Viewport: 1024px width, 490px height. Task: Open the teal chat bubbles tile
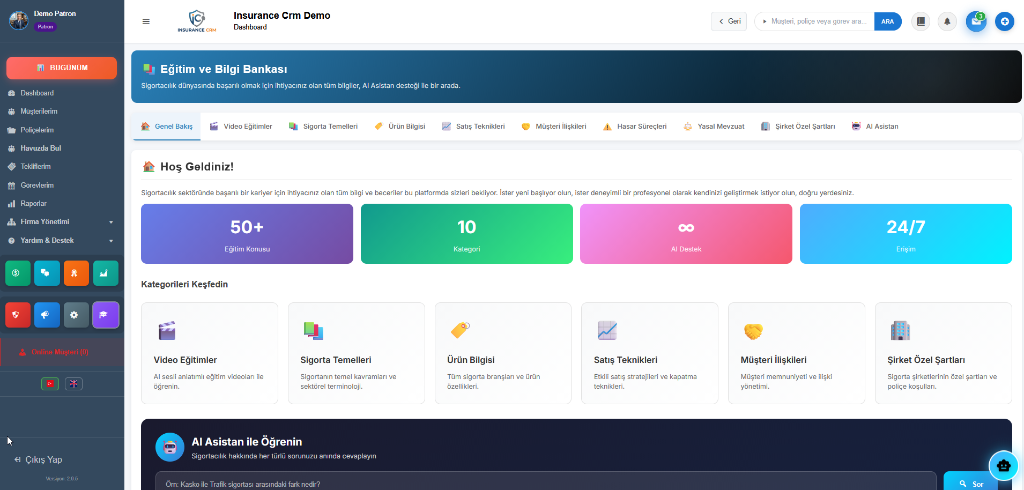pos(46,273)
